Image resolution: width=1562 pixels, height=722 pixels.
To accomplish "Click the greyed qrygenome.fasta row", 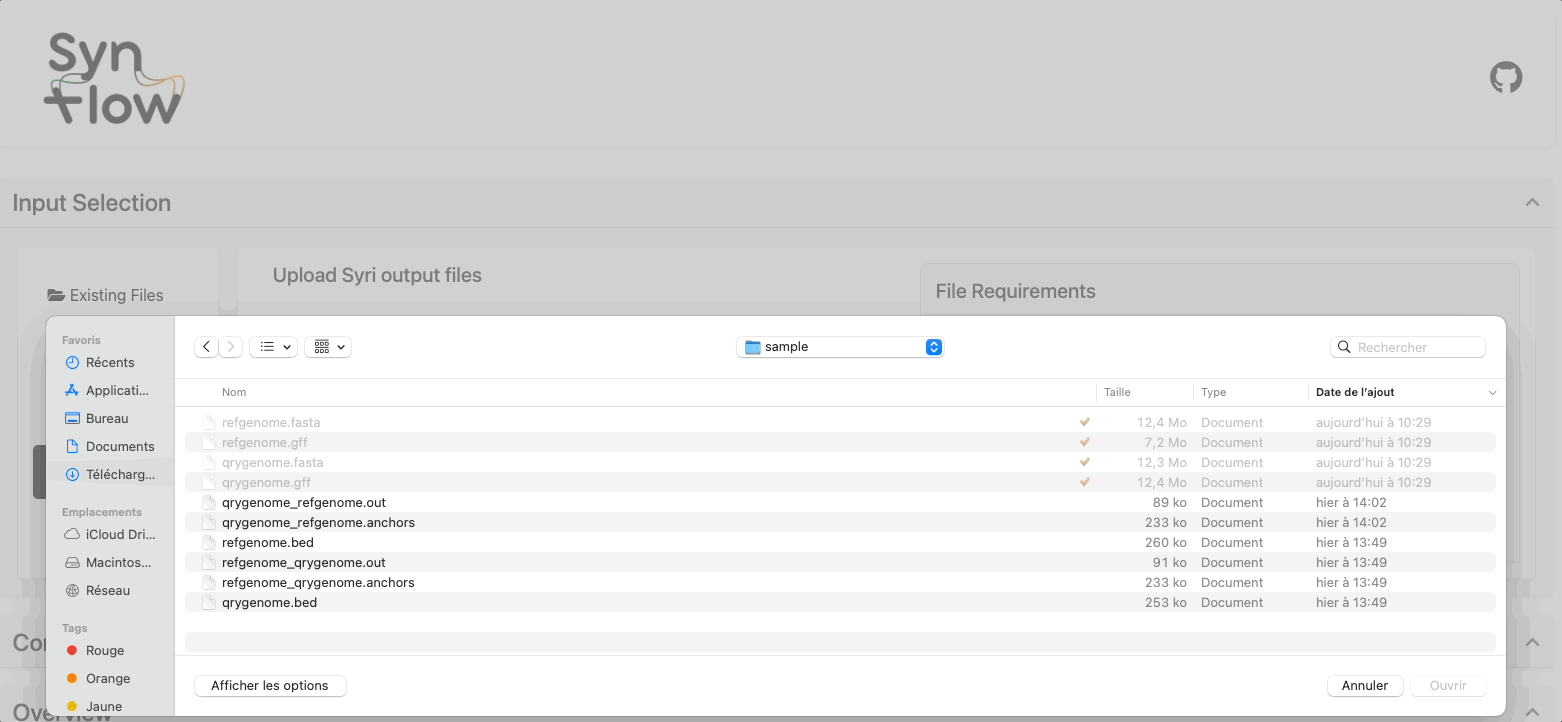I will click(x=840, y=462).
